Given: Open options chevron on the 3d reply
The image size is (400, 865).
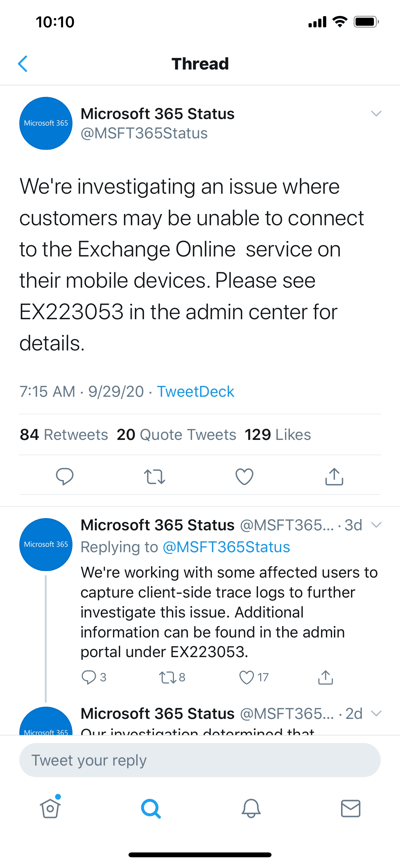Looking at the screenshot, I should point(376,524).
